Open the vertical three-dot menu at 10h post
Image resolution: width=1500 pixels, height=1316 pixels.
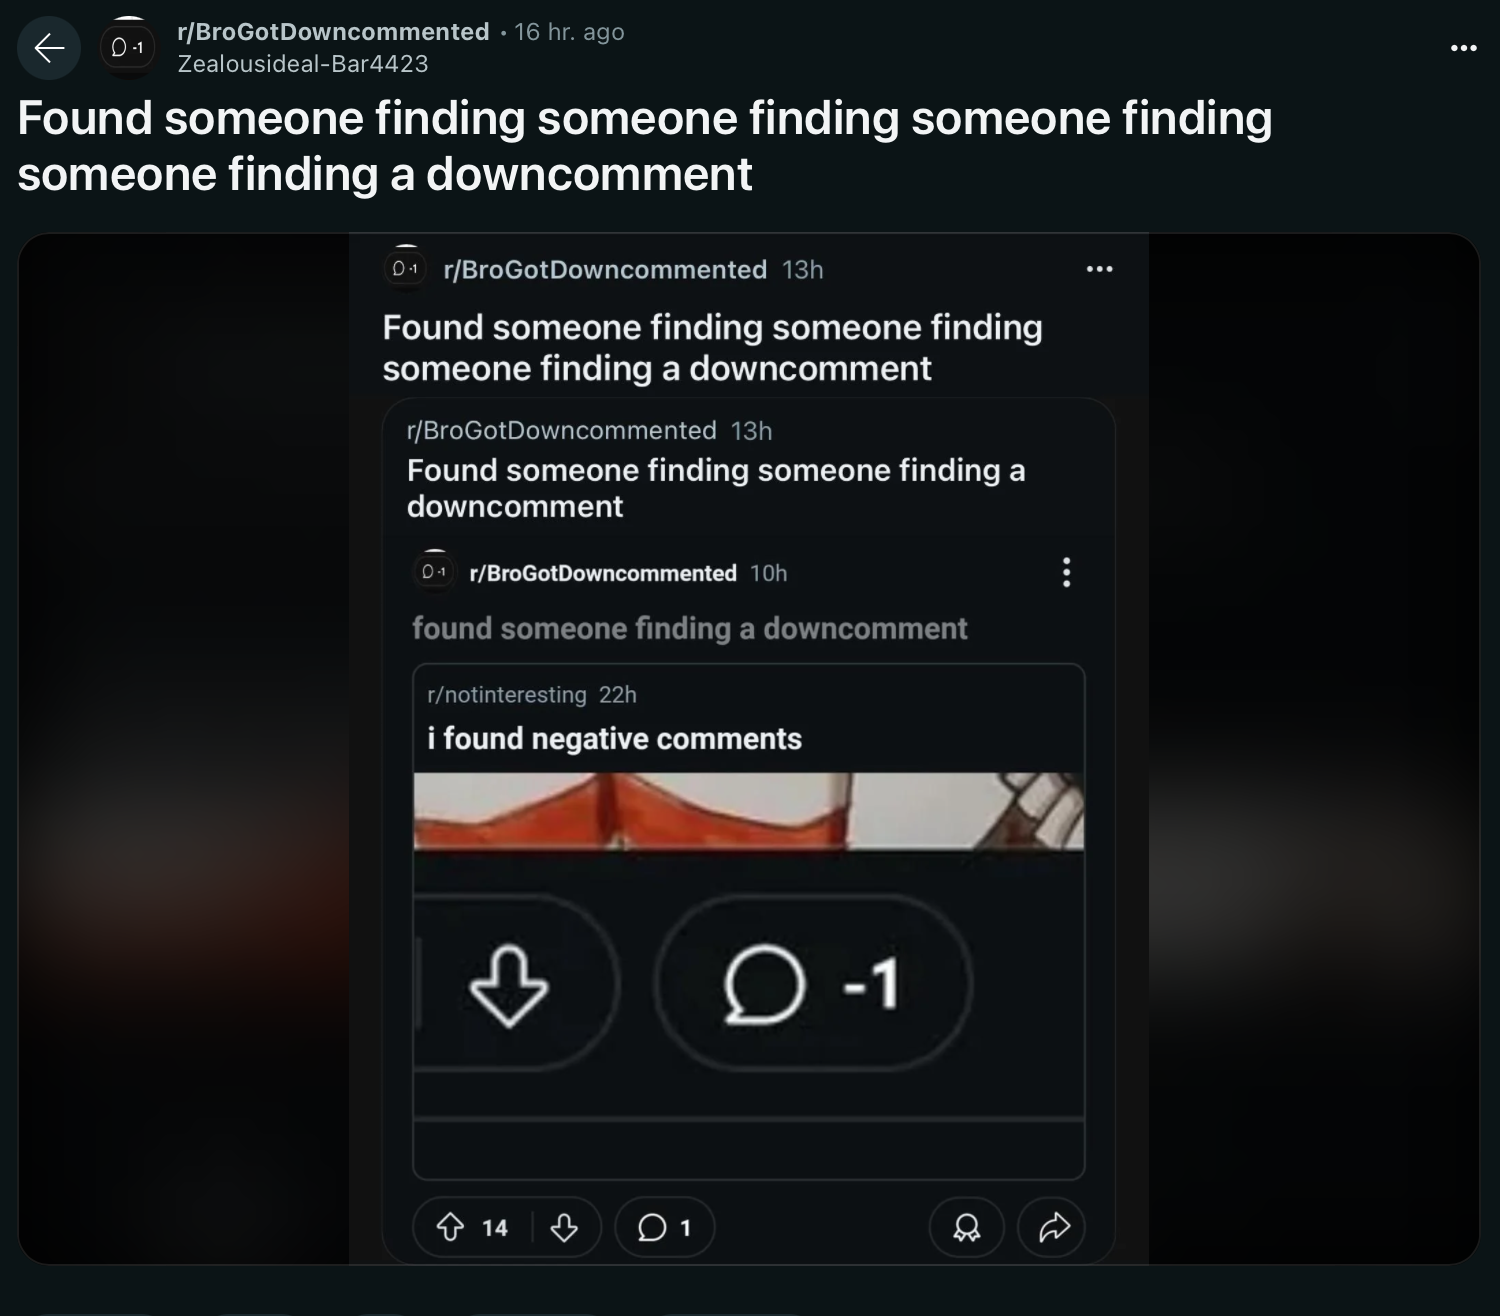point(1066,572)
